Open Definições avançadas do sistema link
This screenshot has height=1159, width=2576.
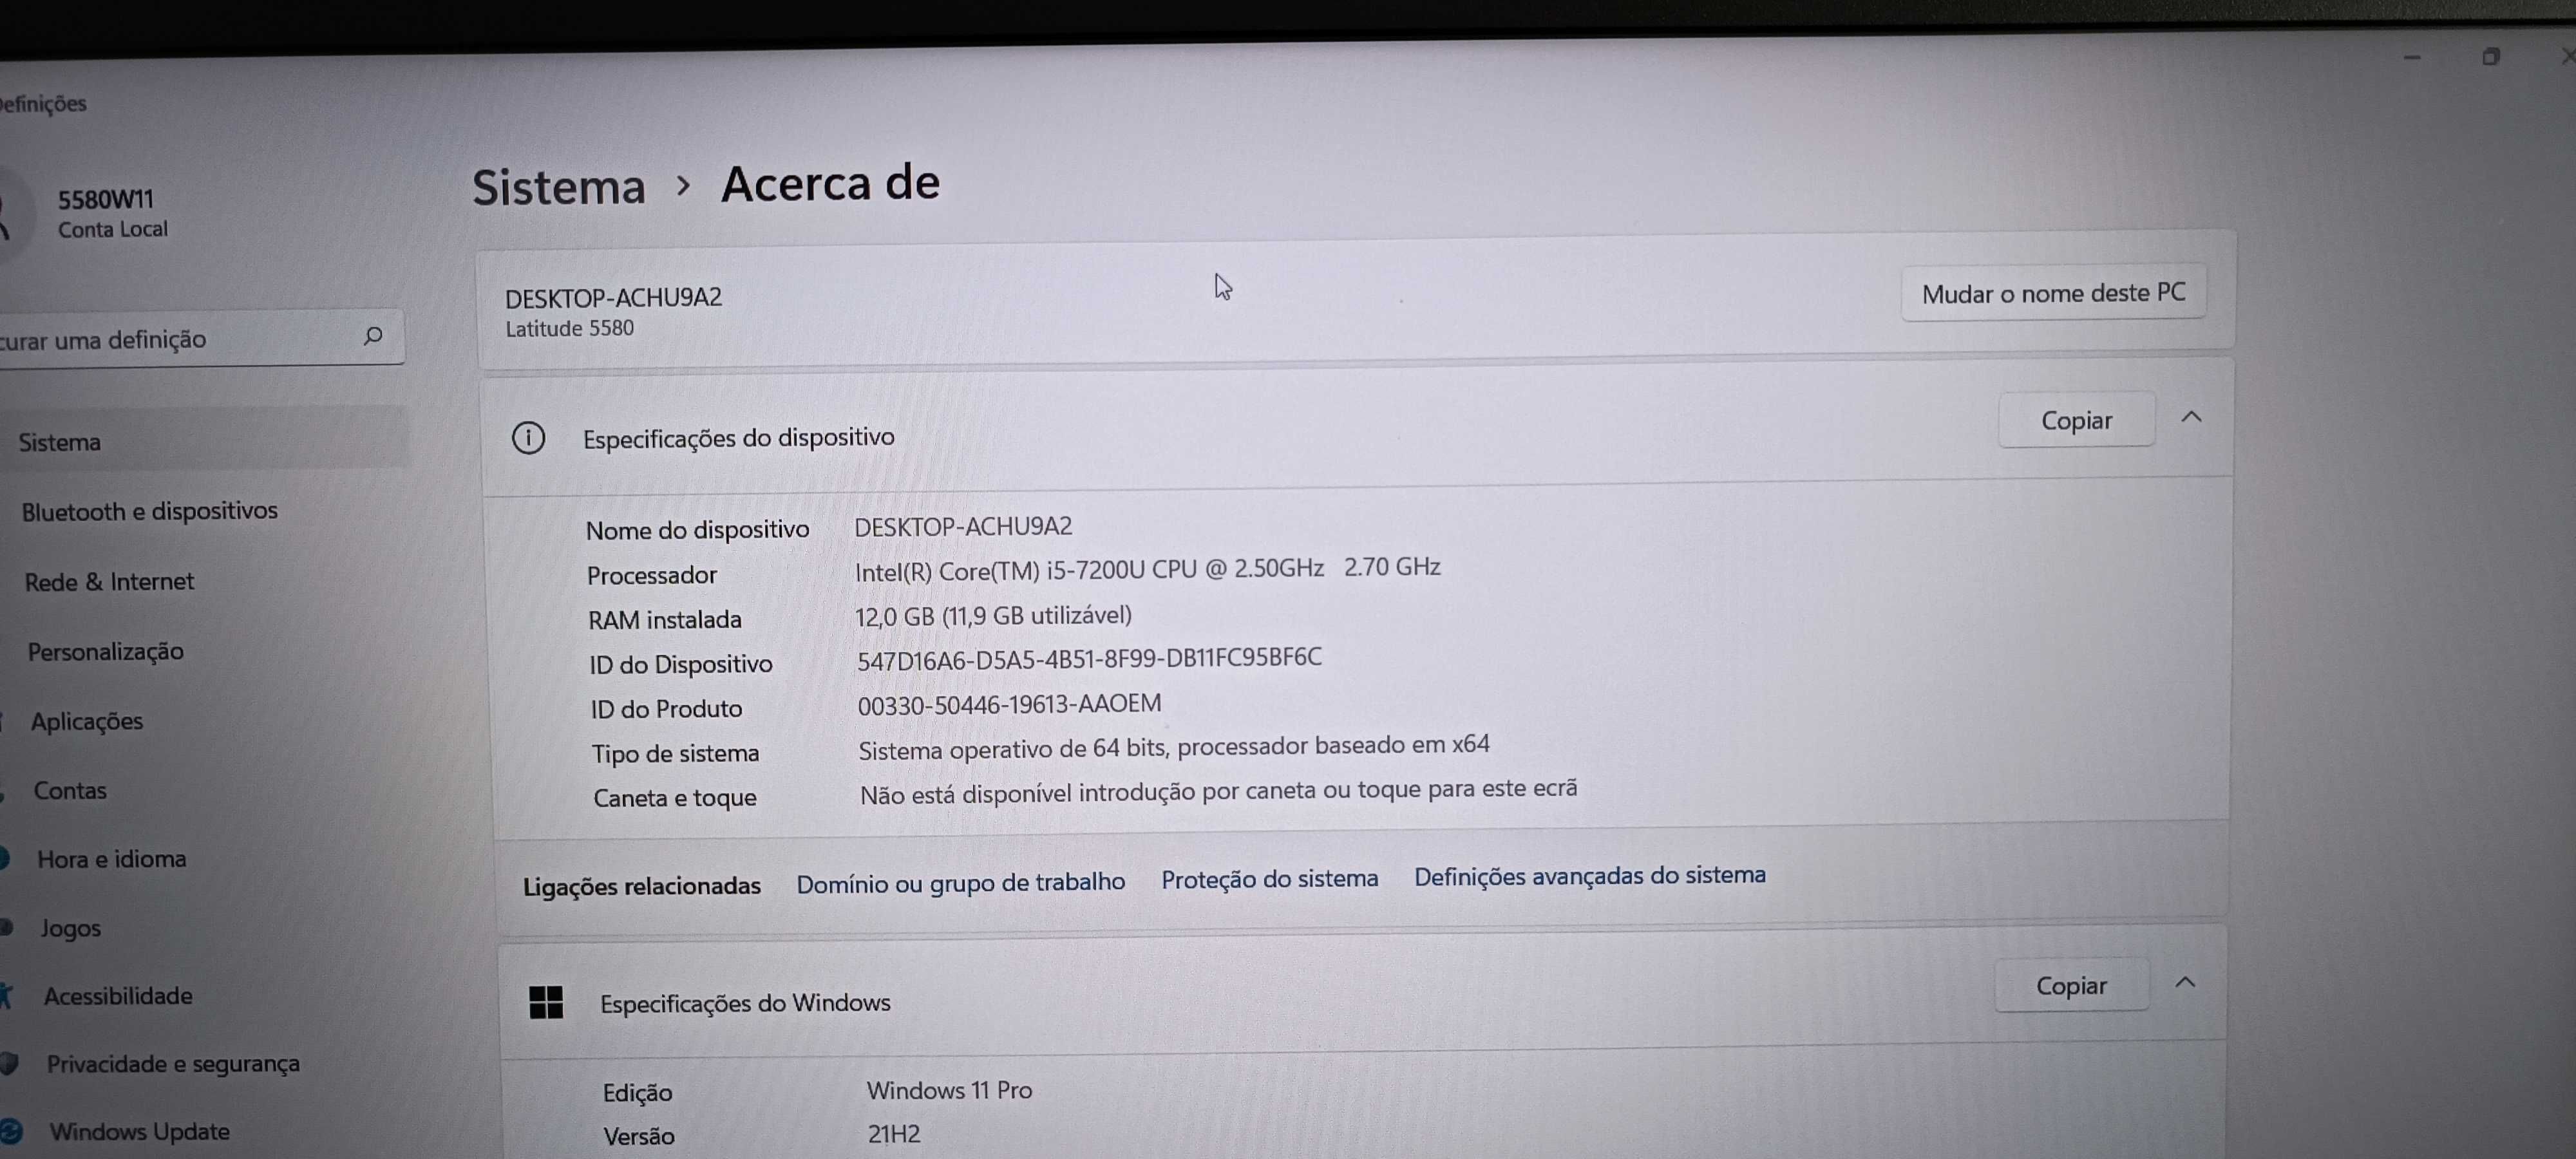pyautogui.click(x=1589, y=875)
